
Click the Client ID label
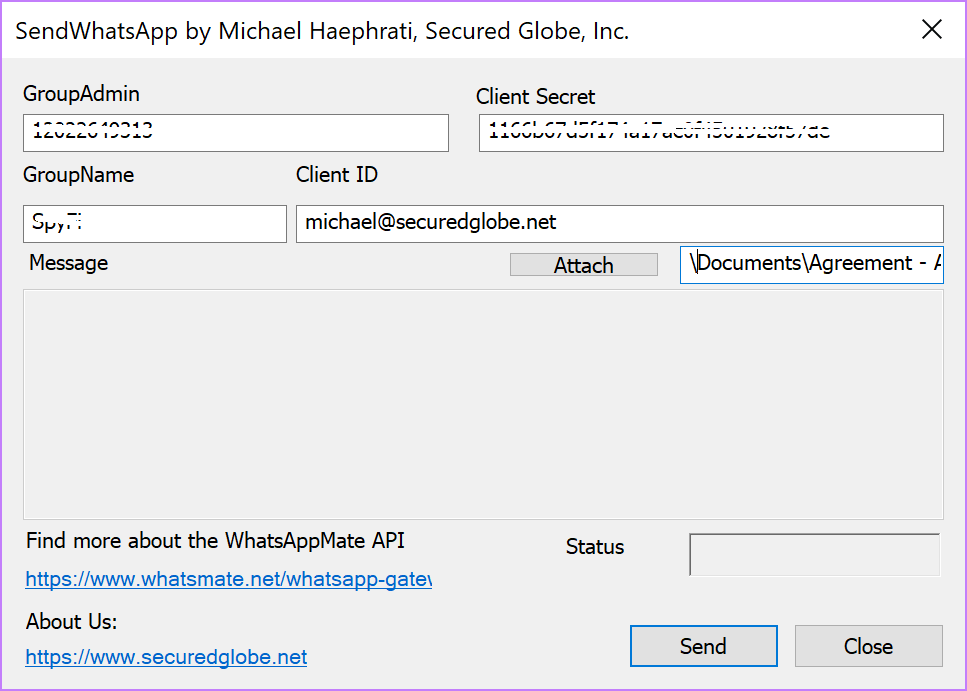(337, 175)
